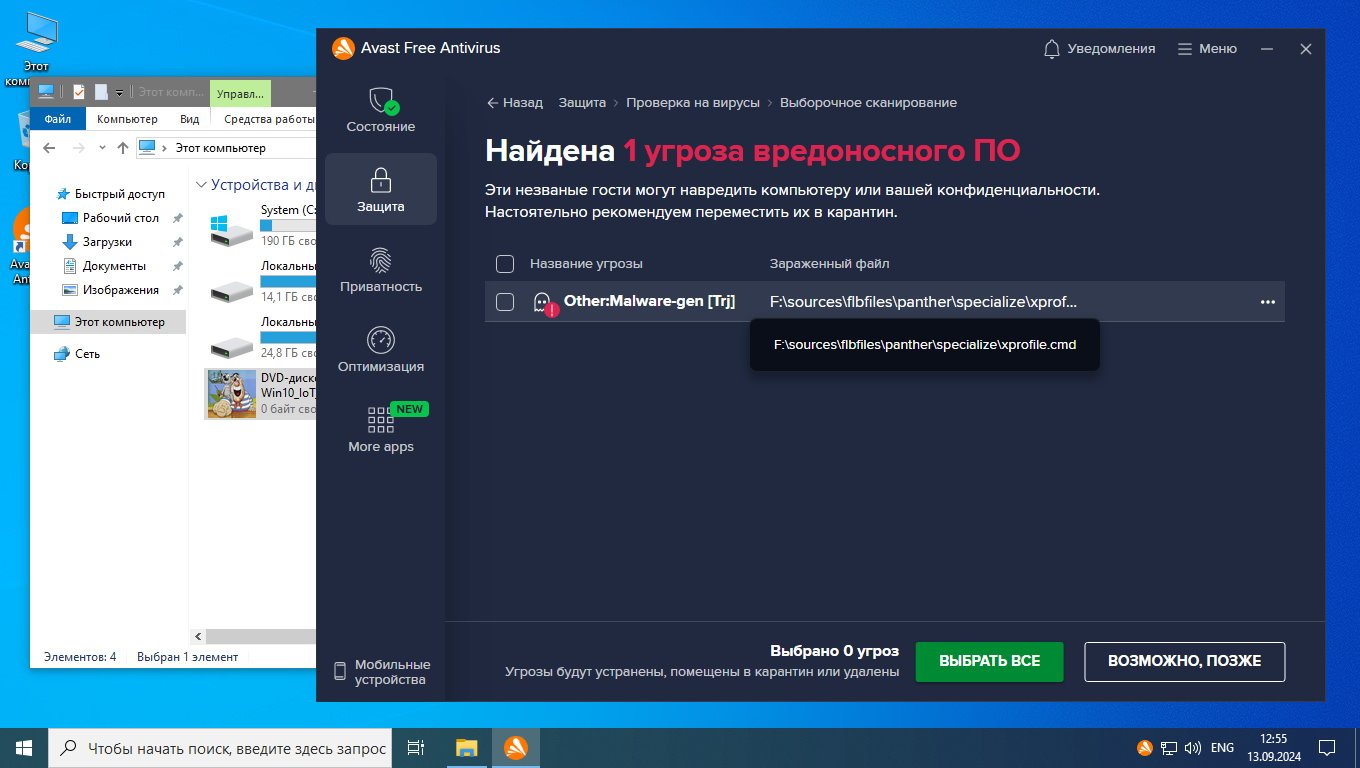The height and width of the screenshot is (768, 1360).
Task: Click the Properties quick access toolbar icon in Explorer
Action: point(79,93)
